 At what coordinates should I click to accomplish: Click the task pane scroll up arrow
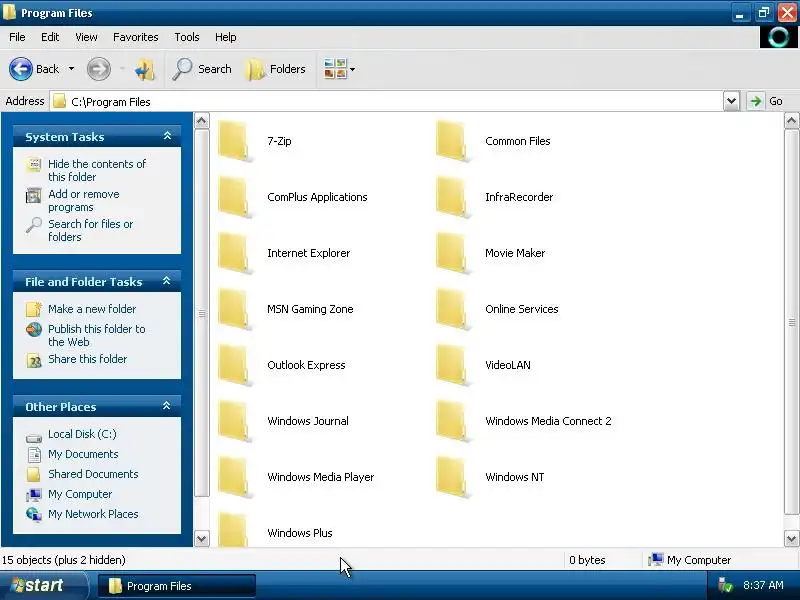coord(202,121)
